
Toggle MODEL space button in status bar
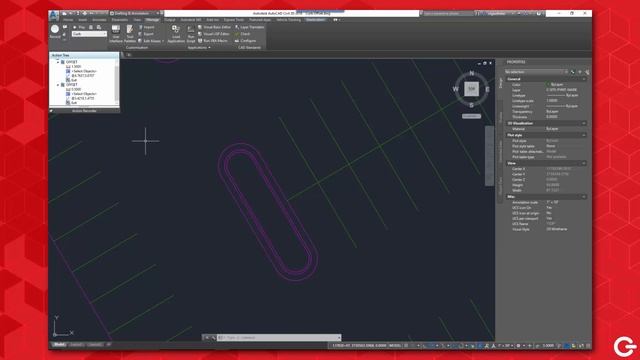pos(395,346)
